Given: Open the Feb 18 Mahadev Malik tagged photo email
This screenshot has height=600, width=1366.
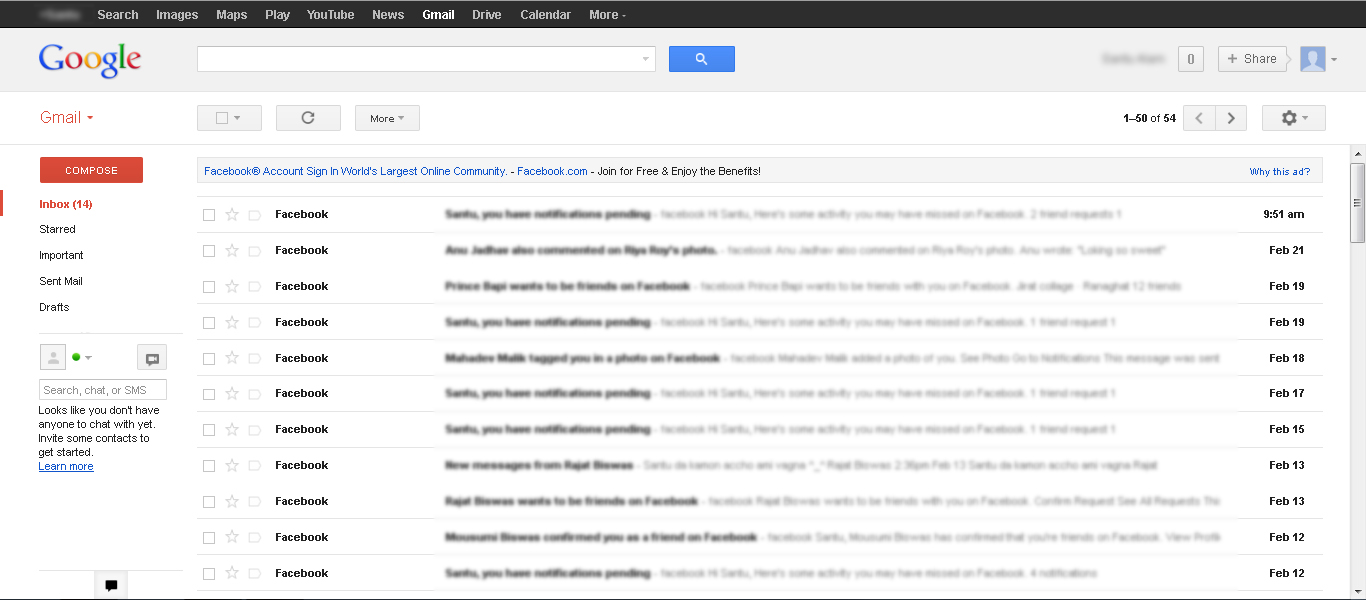Looking at the screenshot, I should point(760,358).
